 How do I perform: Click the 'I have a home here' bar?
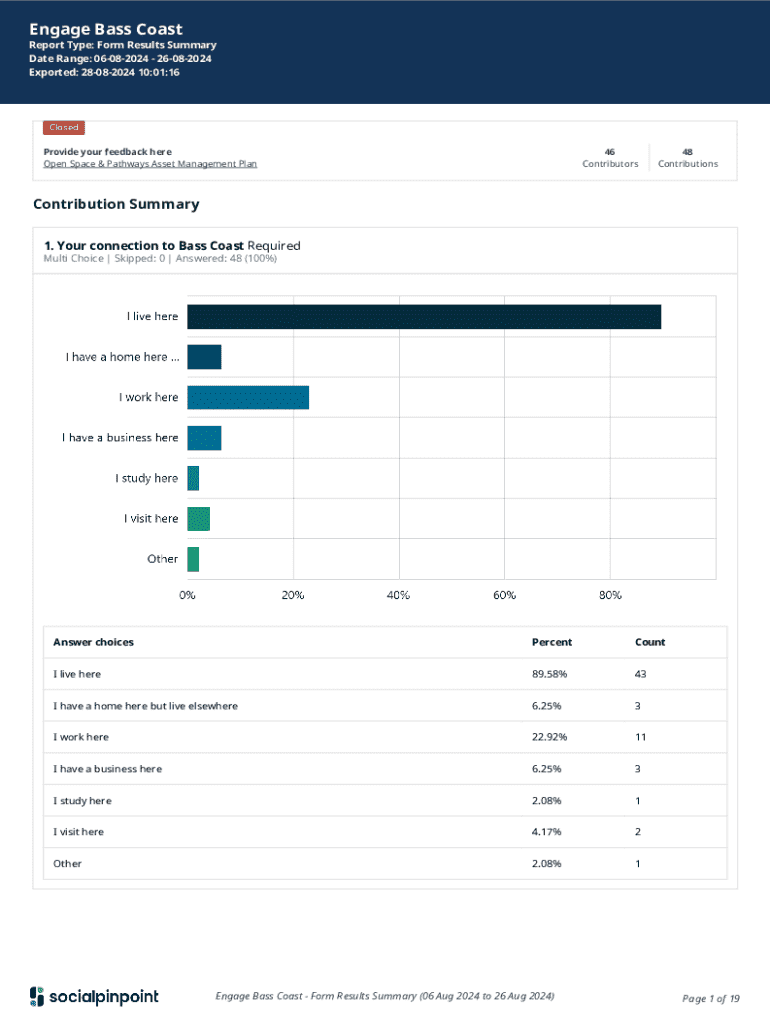204,357
